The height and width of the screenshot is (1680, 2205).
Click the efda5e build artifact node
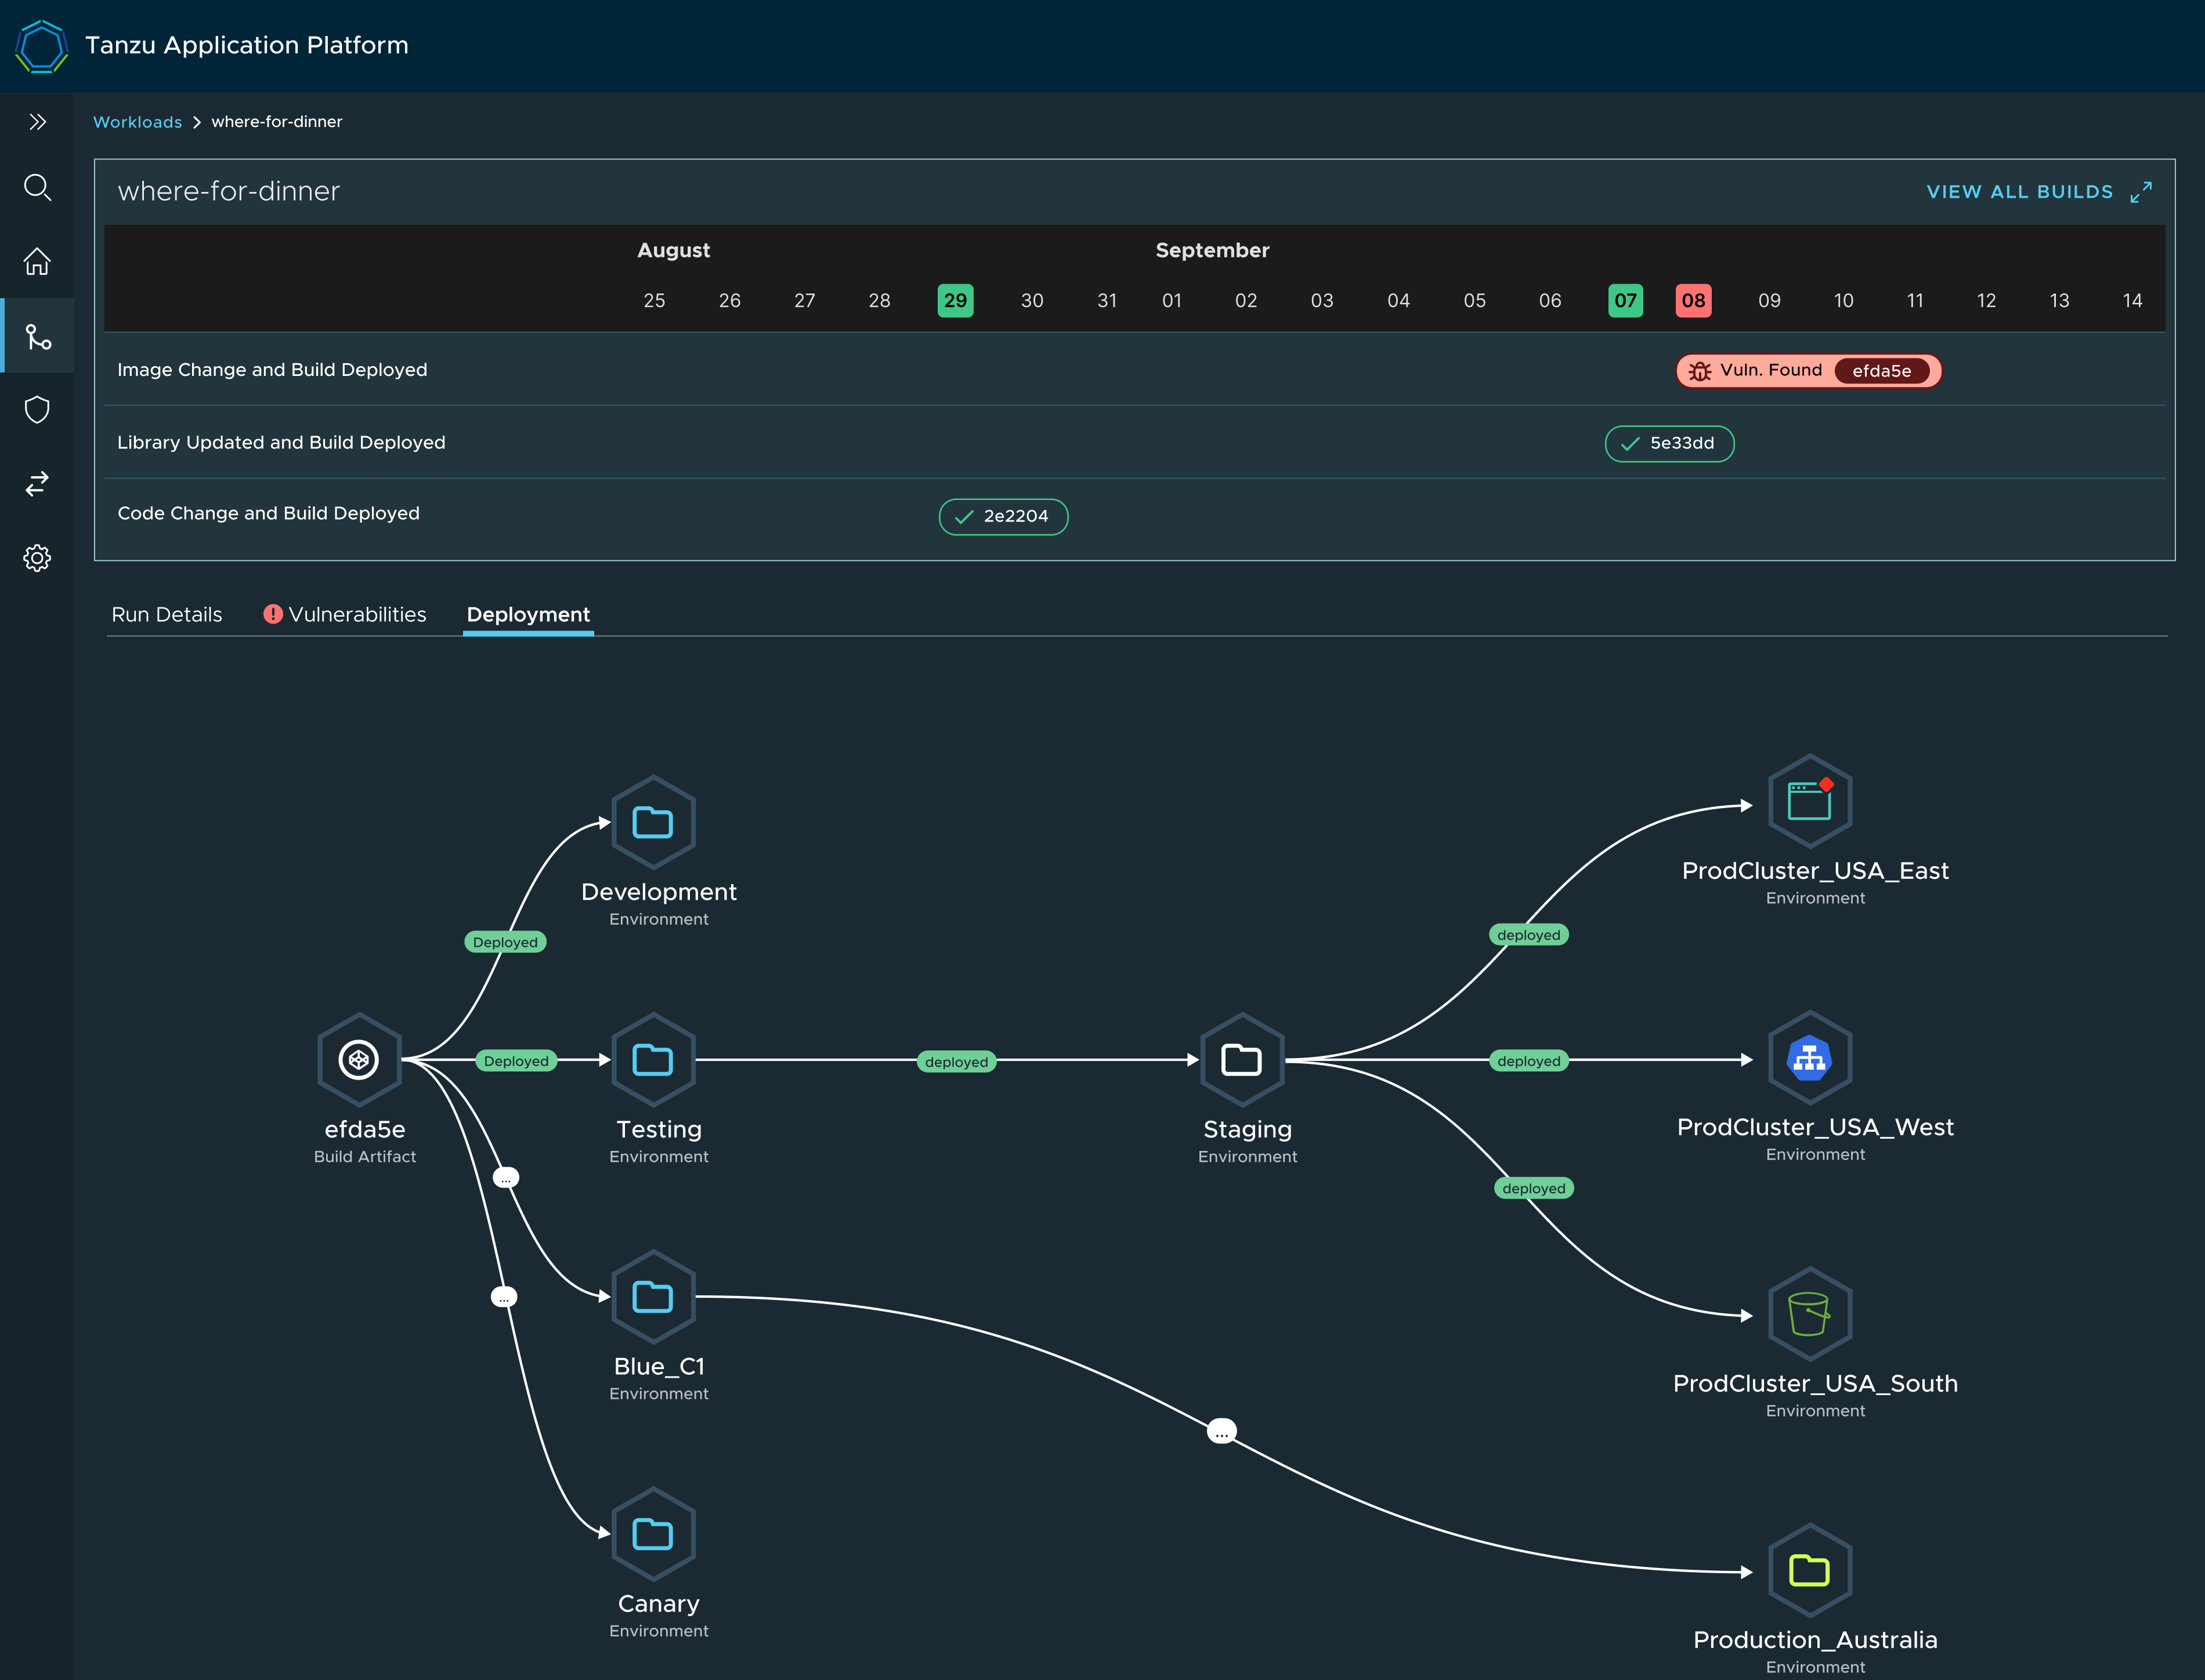tap(359, 1059)
